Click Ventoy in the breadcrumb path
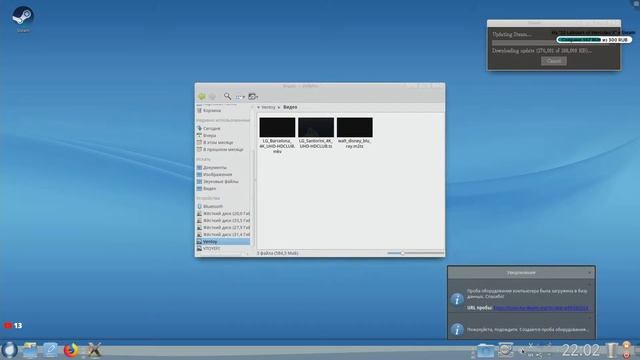Image resolution: width=640 pixels, height=360 pixels. tap(269, 107)
